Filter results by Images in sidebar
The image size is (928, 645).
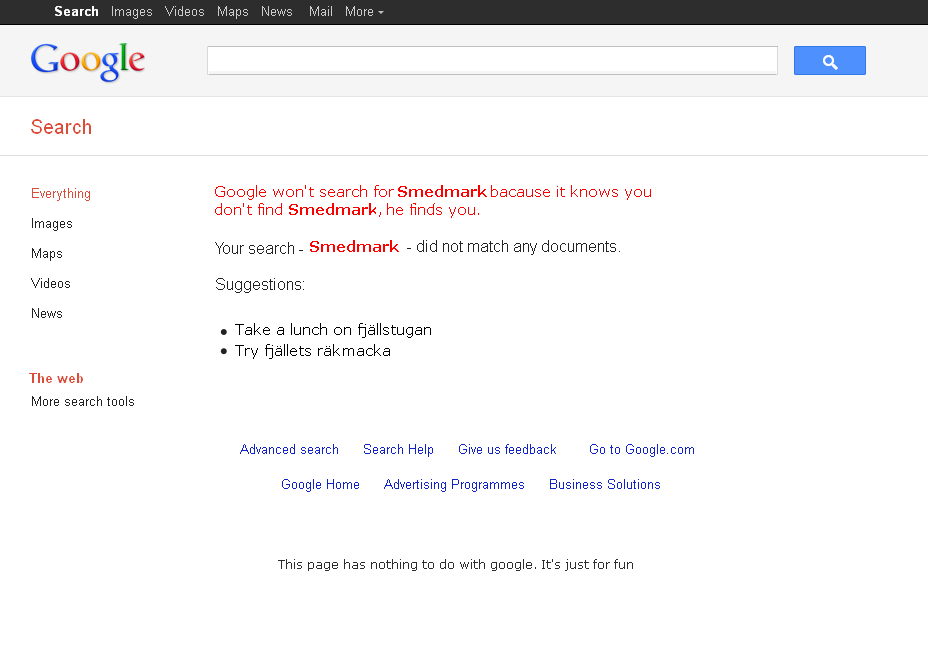pyautogui.click(x=51, y=224)
